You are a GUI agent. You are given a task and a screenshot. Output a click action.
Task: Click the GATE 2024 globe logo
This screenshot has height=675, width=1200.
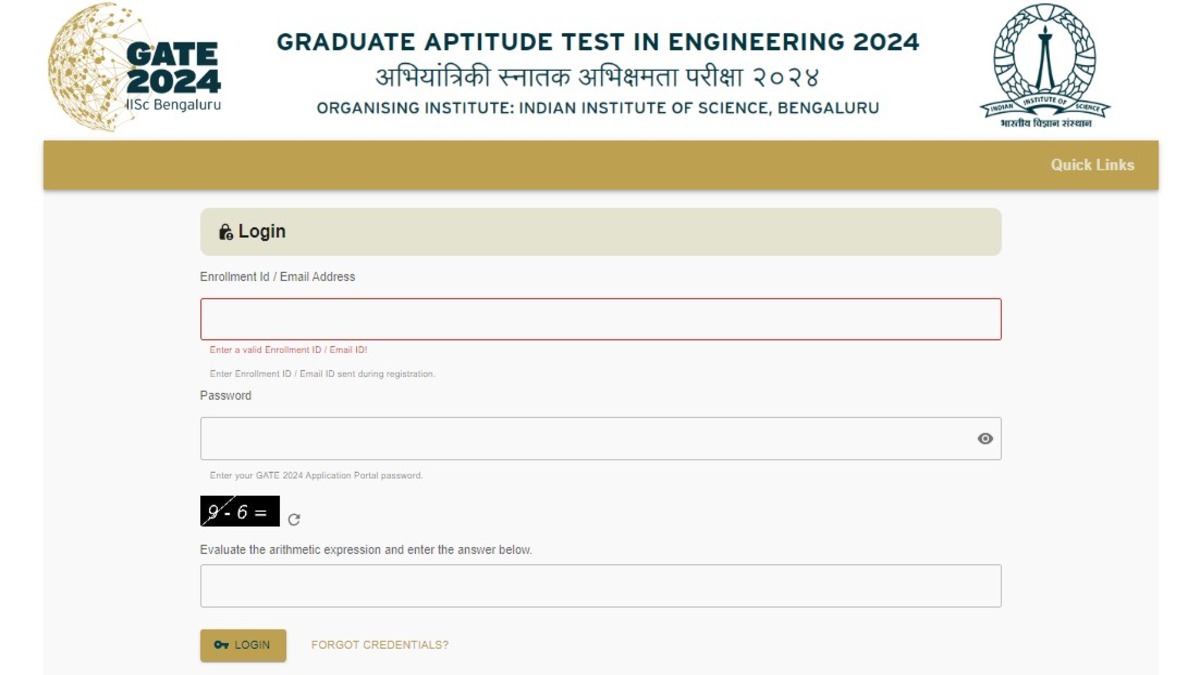coord(133,67)
